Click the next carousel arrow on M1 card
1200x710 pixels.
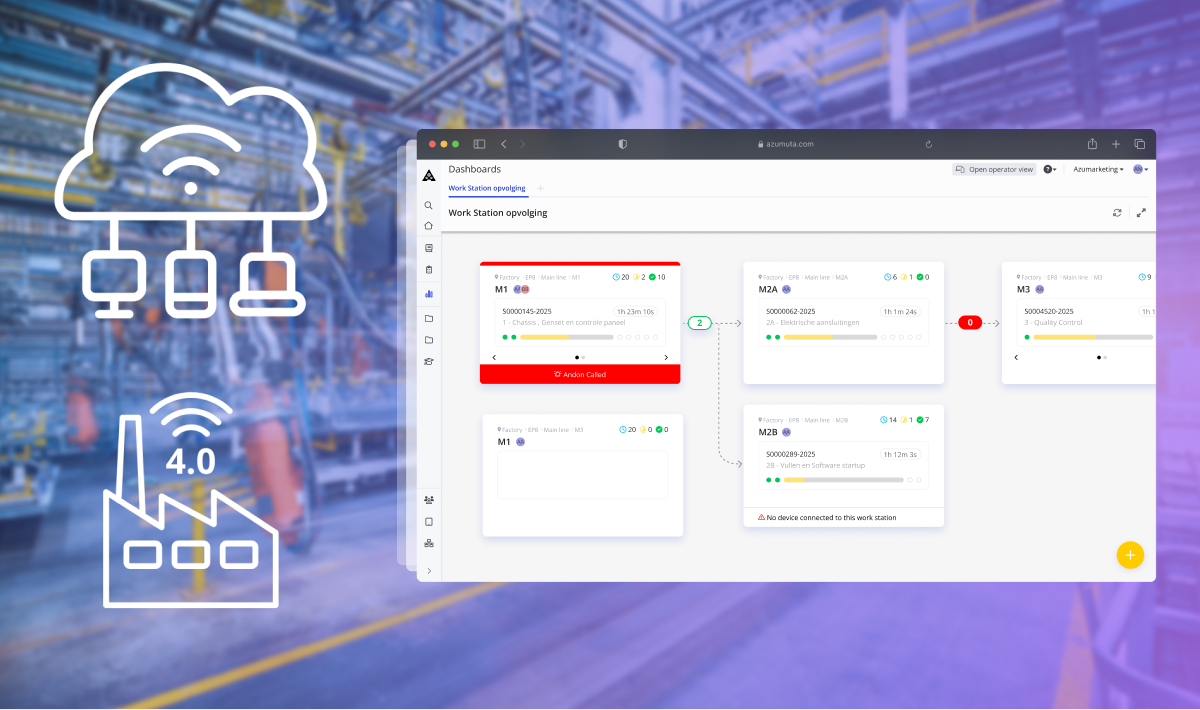point(666,356)
